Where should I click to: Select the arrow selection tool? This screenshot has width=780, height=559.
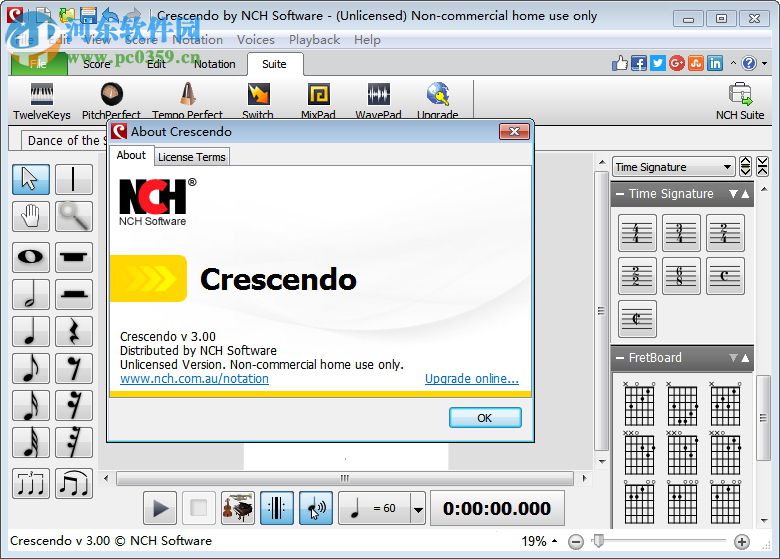pos(30,179)
